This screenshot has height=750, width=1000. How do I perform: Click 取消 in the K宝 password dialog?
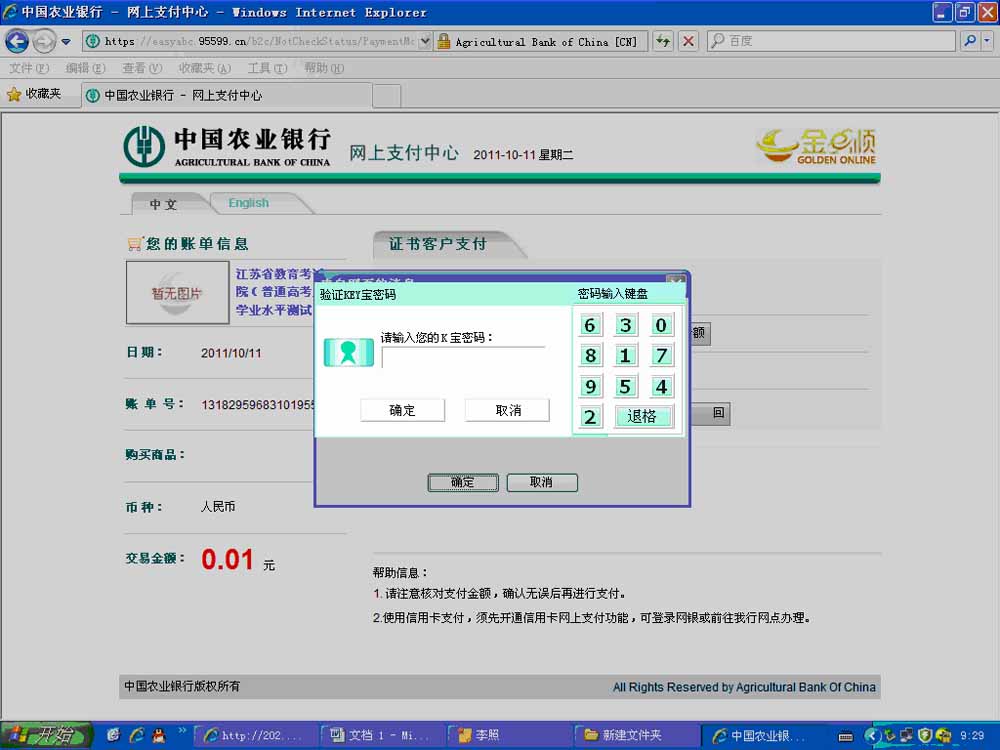point(507,410)
